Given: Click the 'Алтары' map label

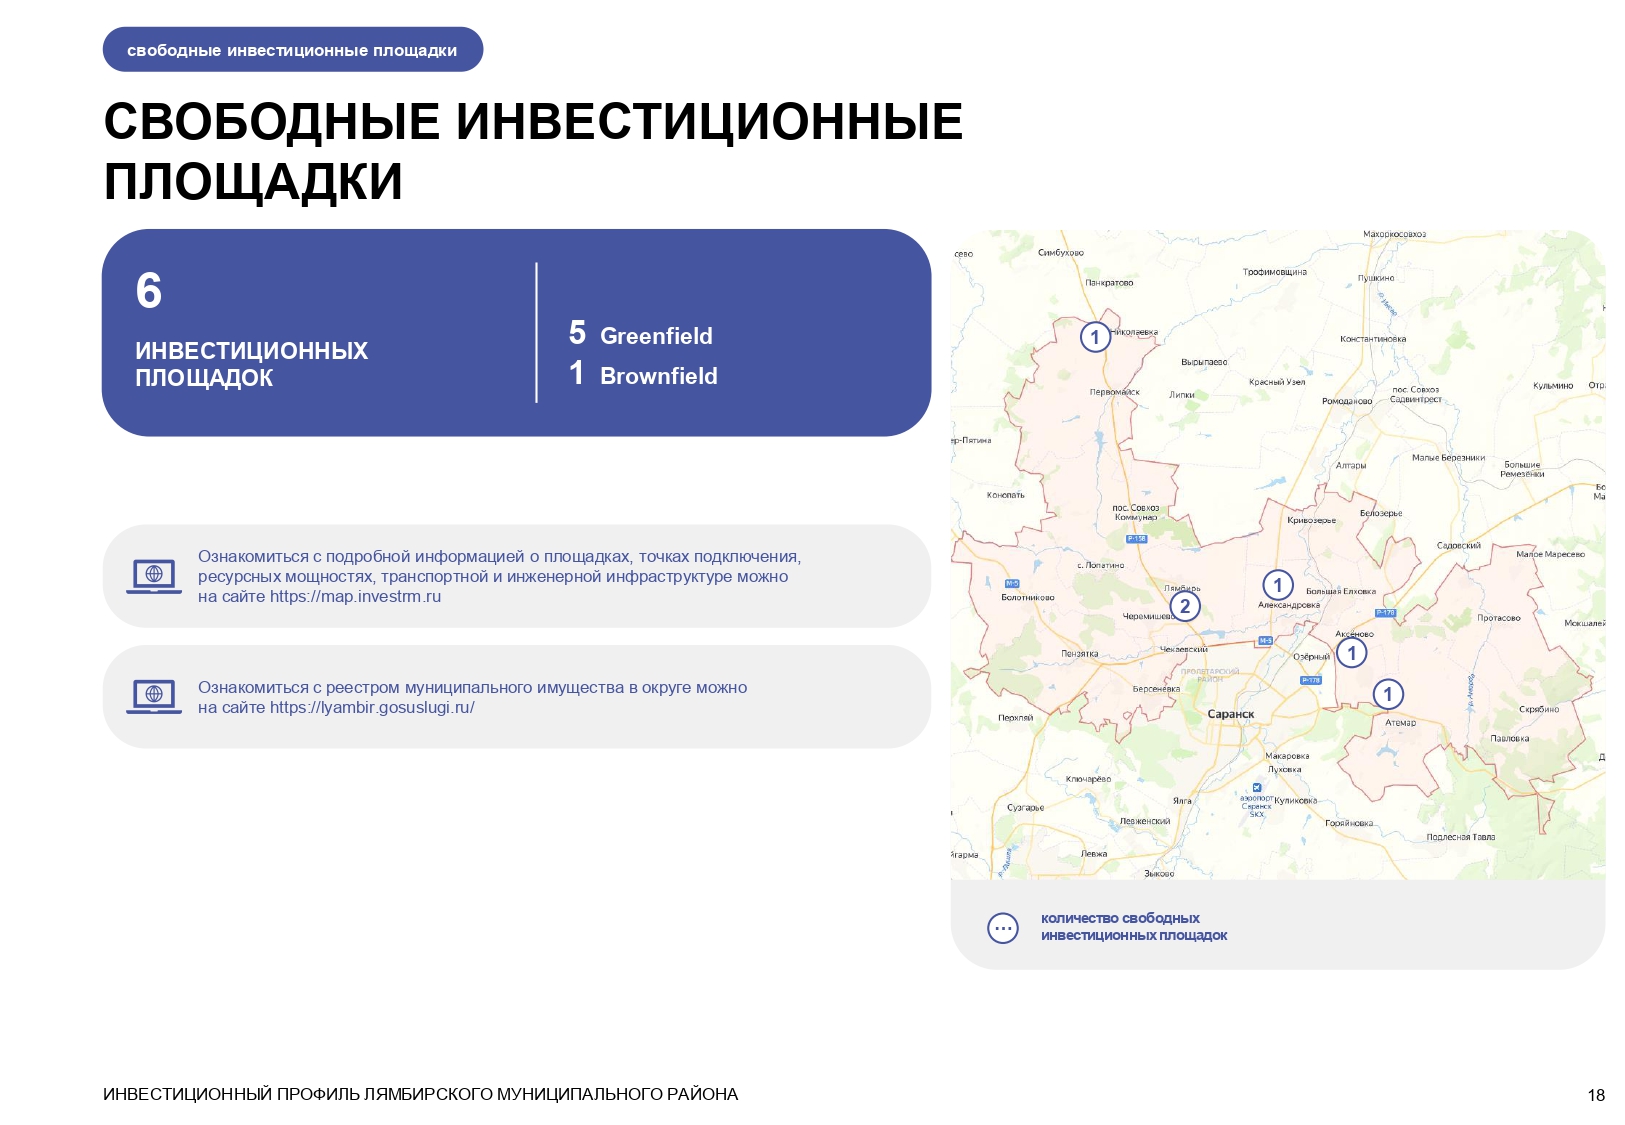Looking at the screenshot, I should tap(1351, 466).
